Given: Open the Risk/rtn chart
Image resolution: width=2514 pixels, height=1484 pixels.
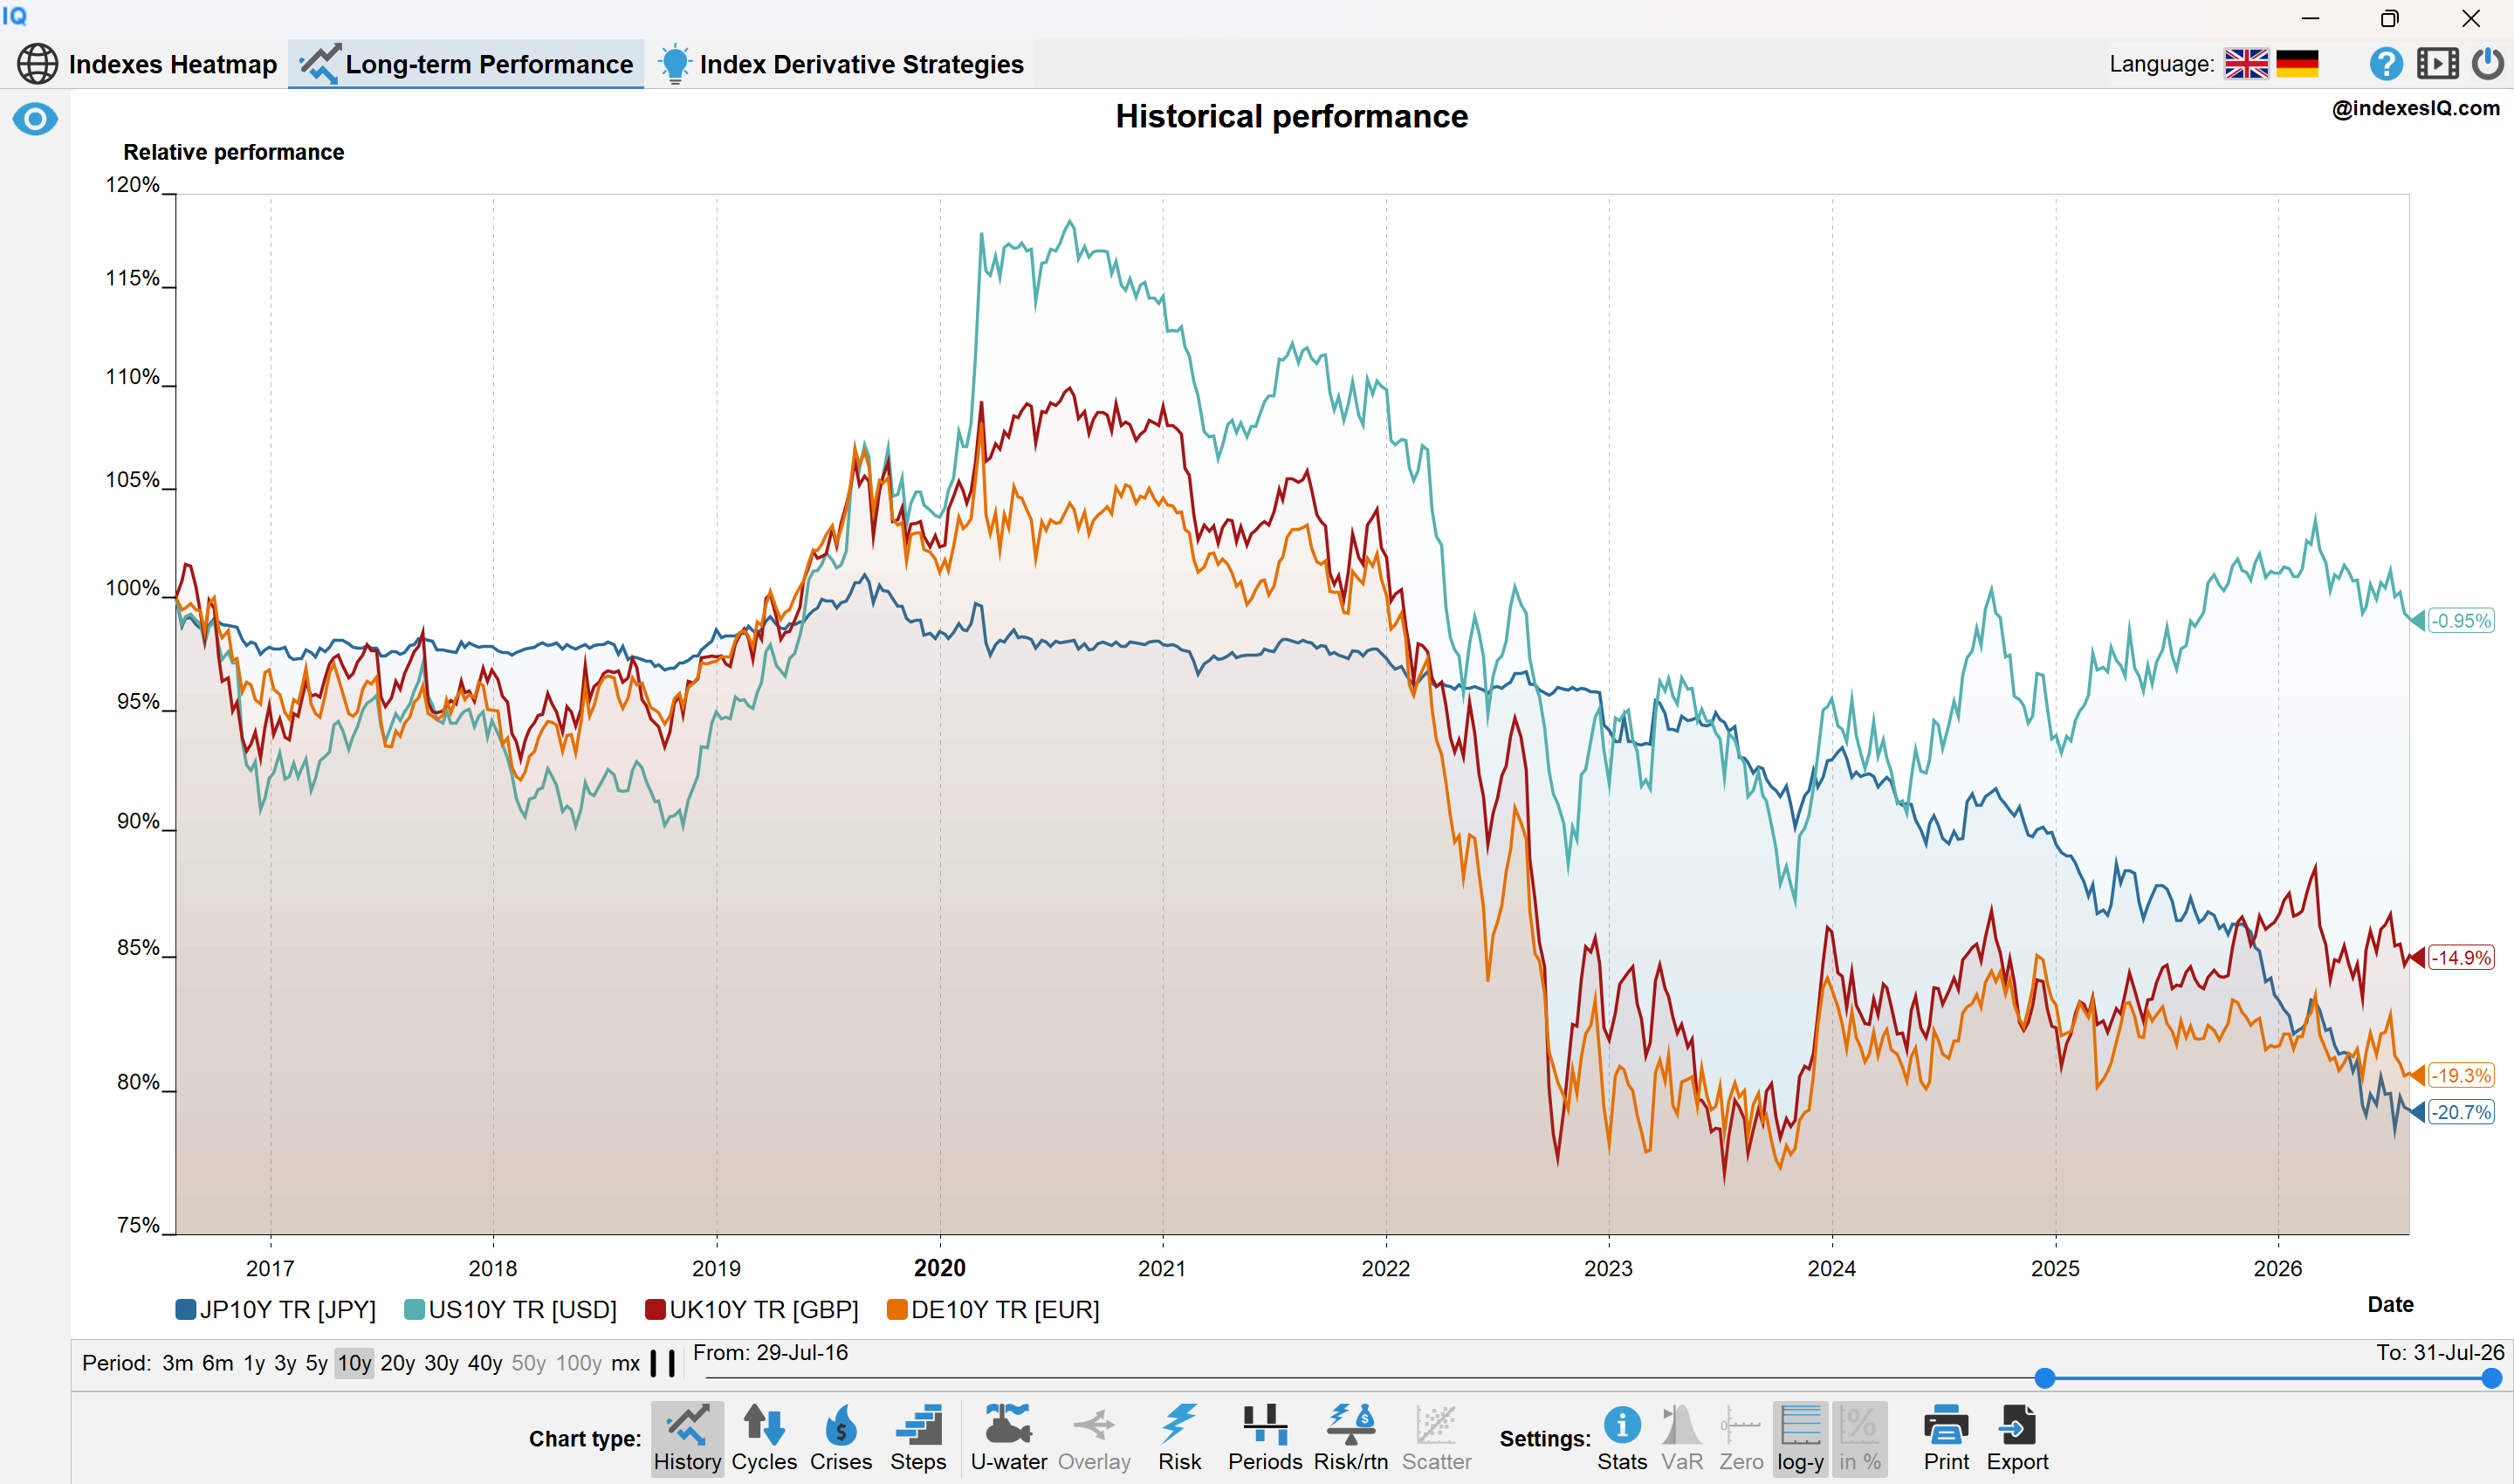Looking at the screenshot, I should point(1351,1438).
